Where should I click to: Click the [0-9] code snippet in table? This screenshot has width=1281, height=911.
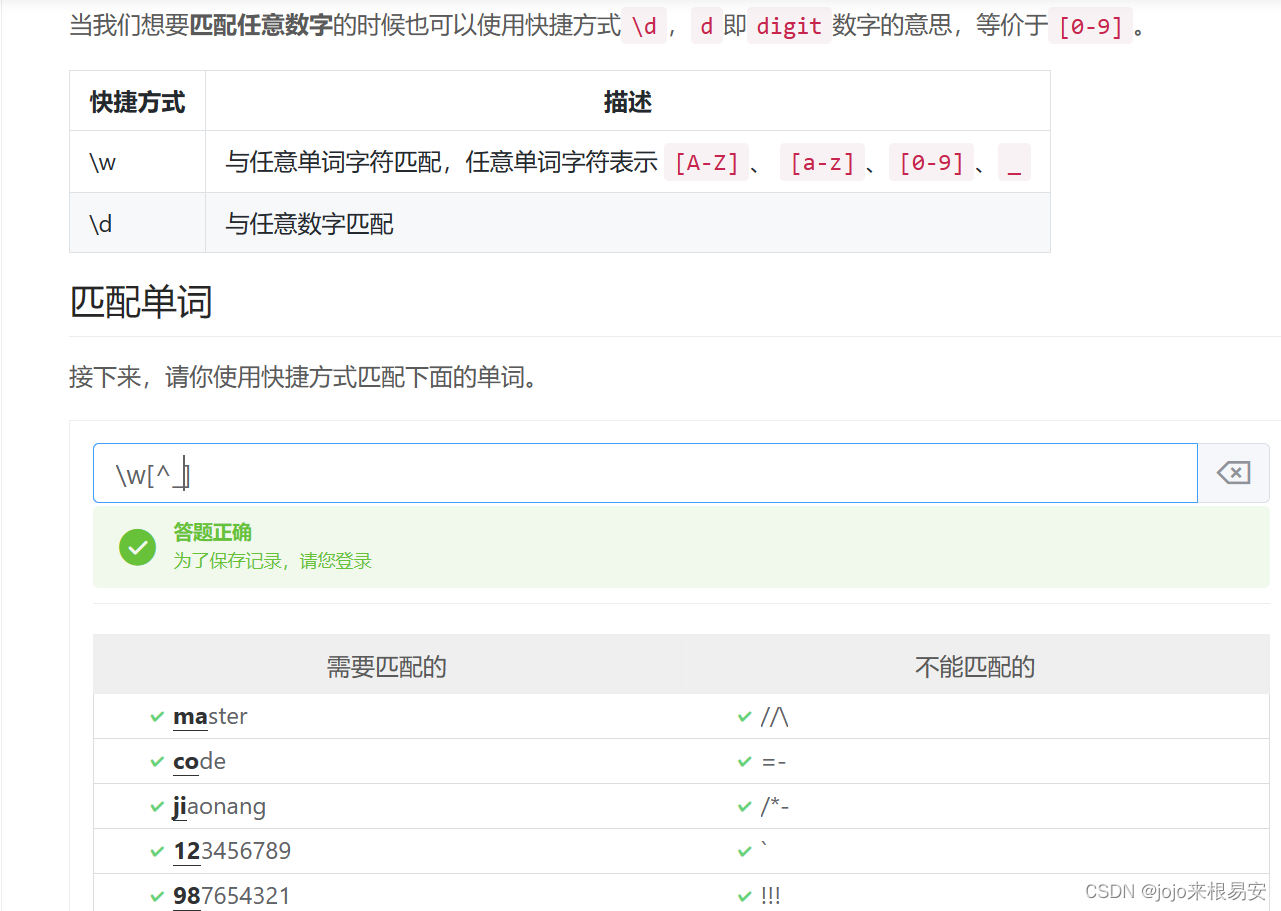931,162
